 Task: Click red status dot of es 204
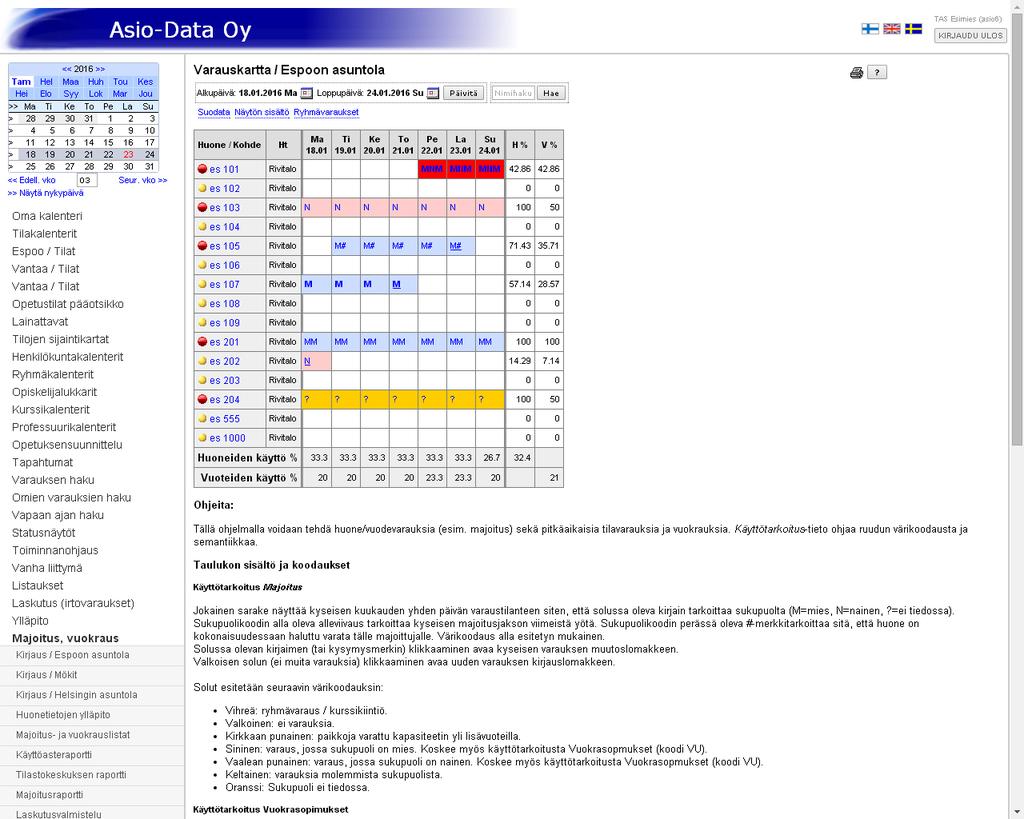202,399
